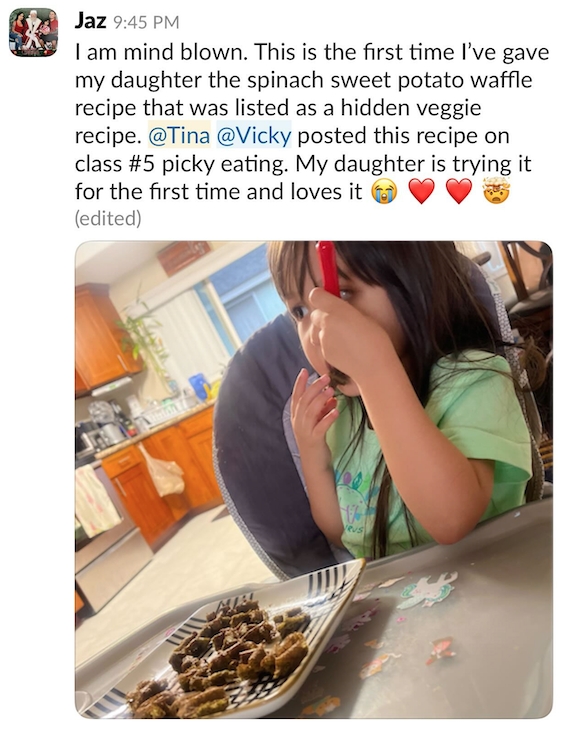Image resolution: width=566 pixels, height=729 pixels.
Task: Click the first red heart emoji
Action: (421, 192)
